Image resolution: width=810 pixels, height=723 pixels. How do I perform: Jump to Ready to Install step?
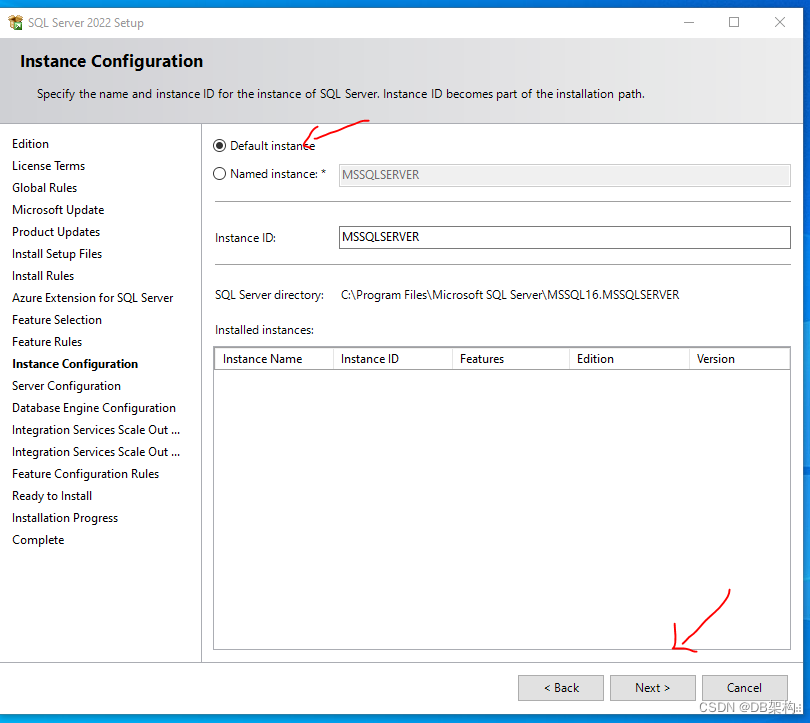(x=51, y=495)
